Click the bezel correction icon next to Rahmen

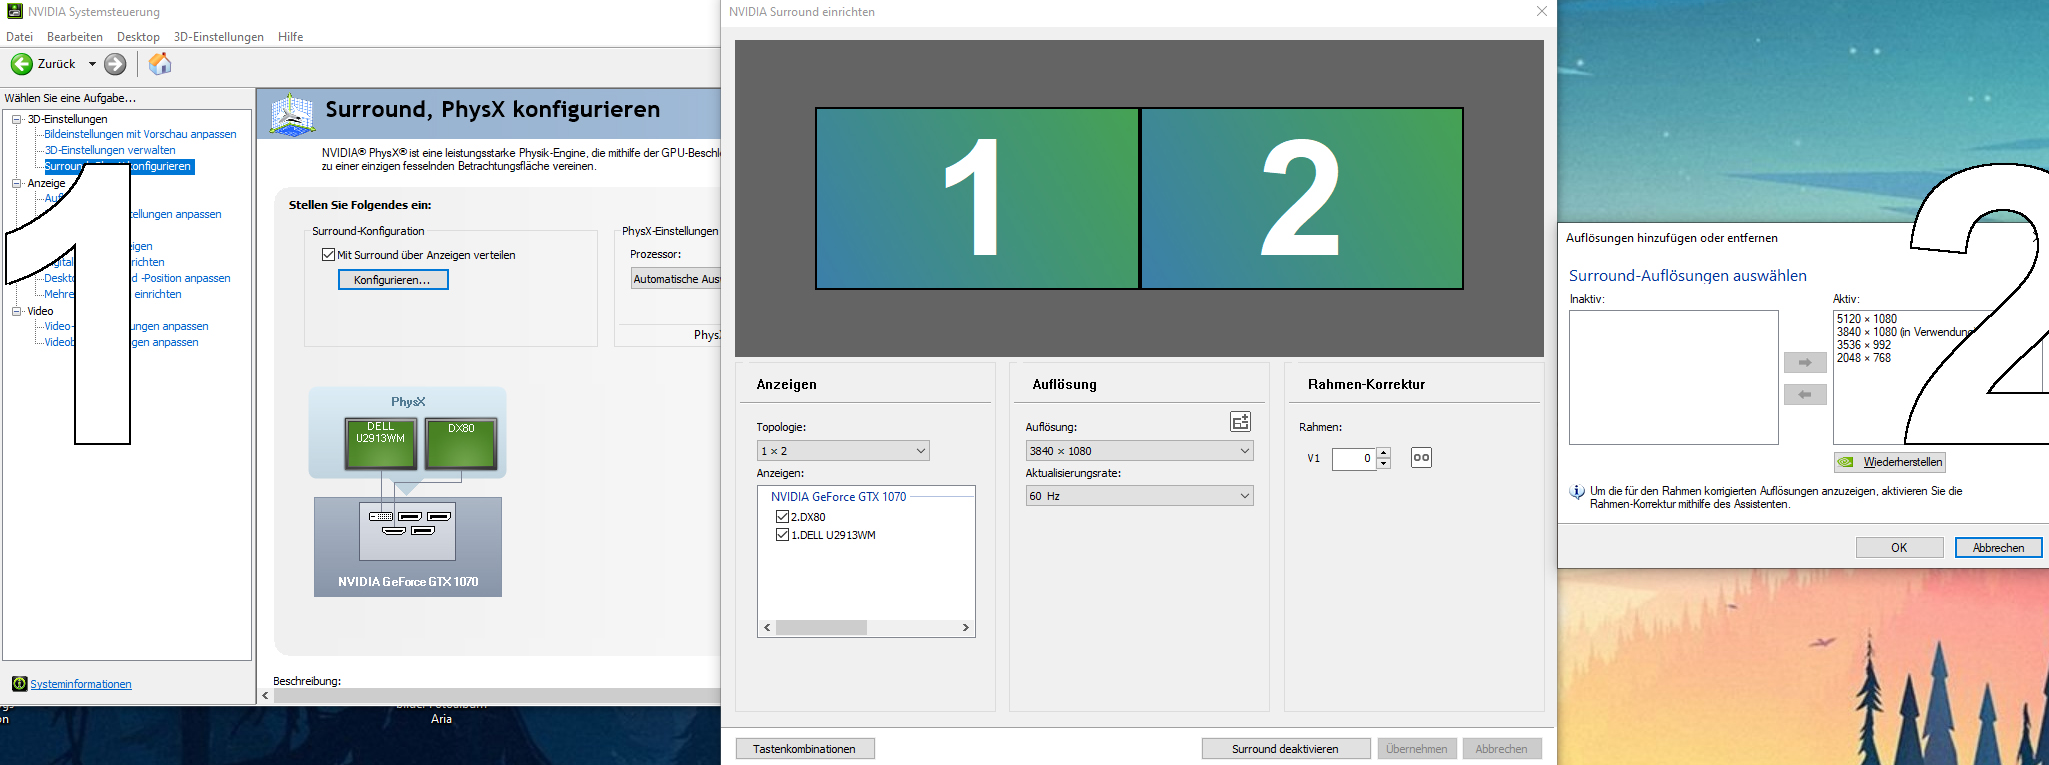[1421, 458]
